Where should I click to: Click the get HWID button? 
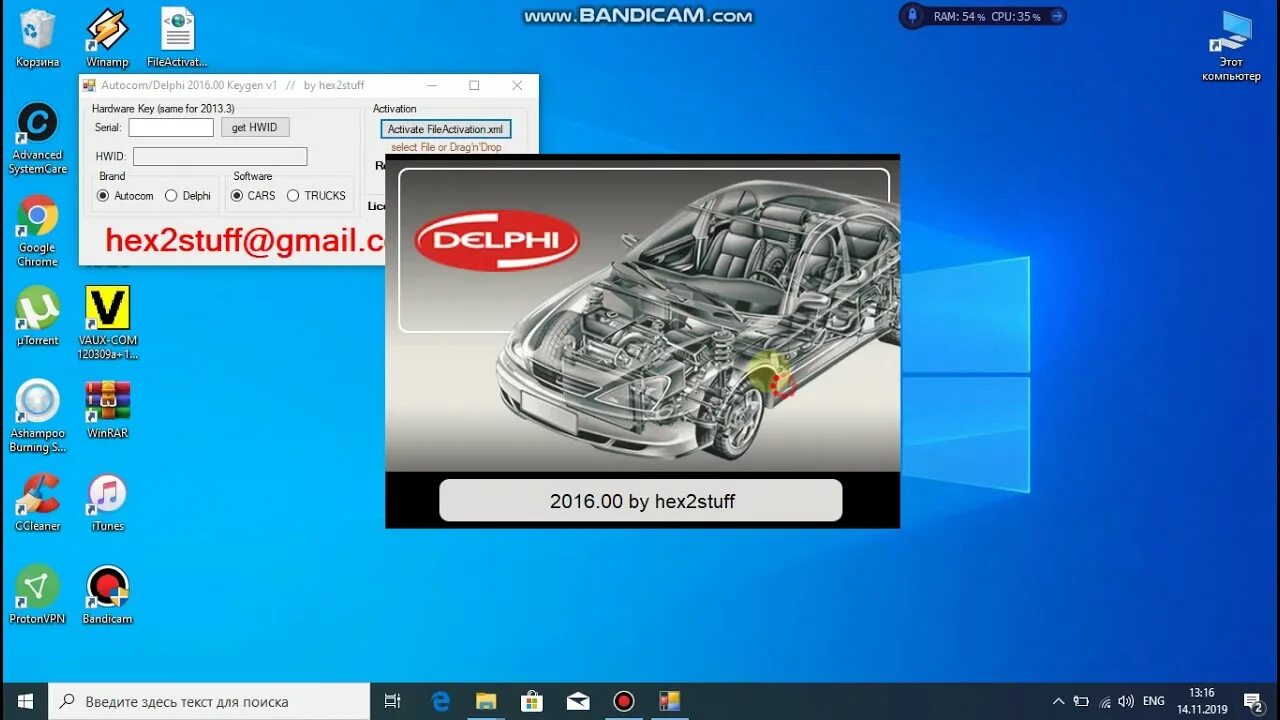pos(255,127)
